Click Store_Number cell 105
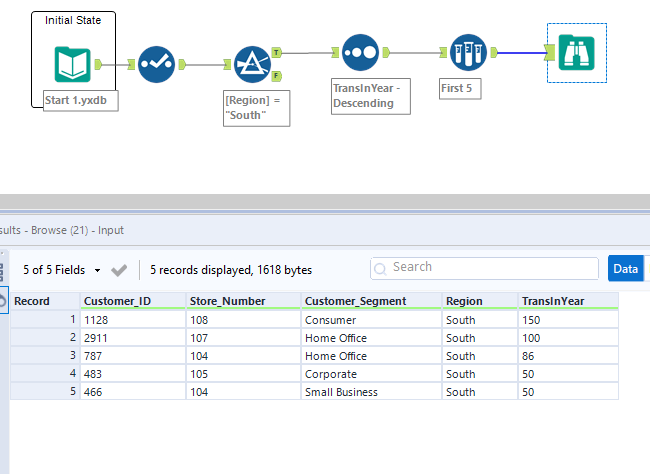This screenshot has width=650, height=474. click(243, 374)
